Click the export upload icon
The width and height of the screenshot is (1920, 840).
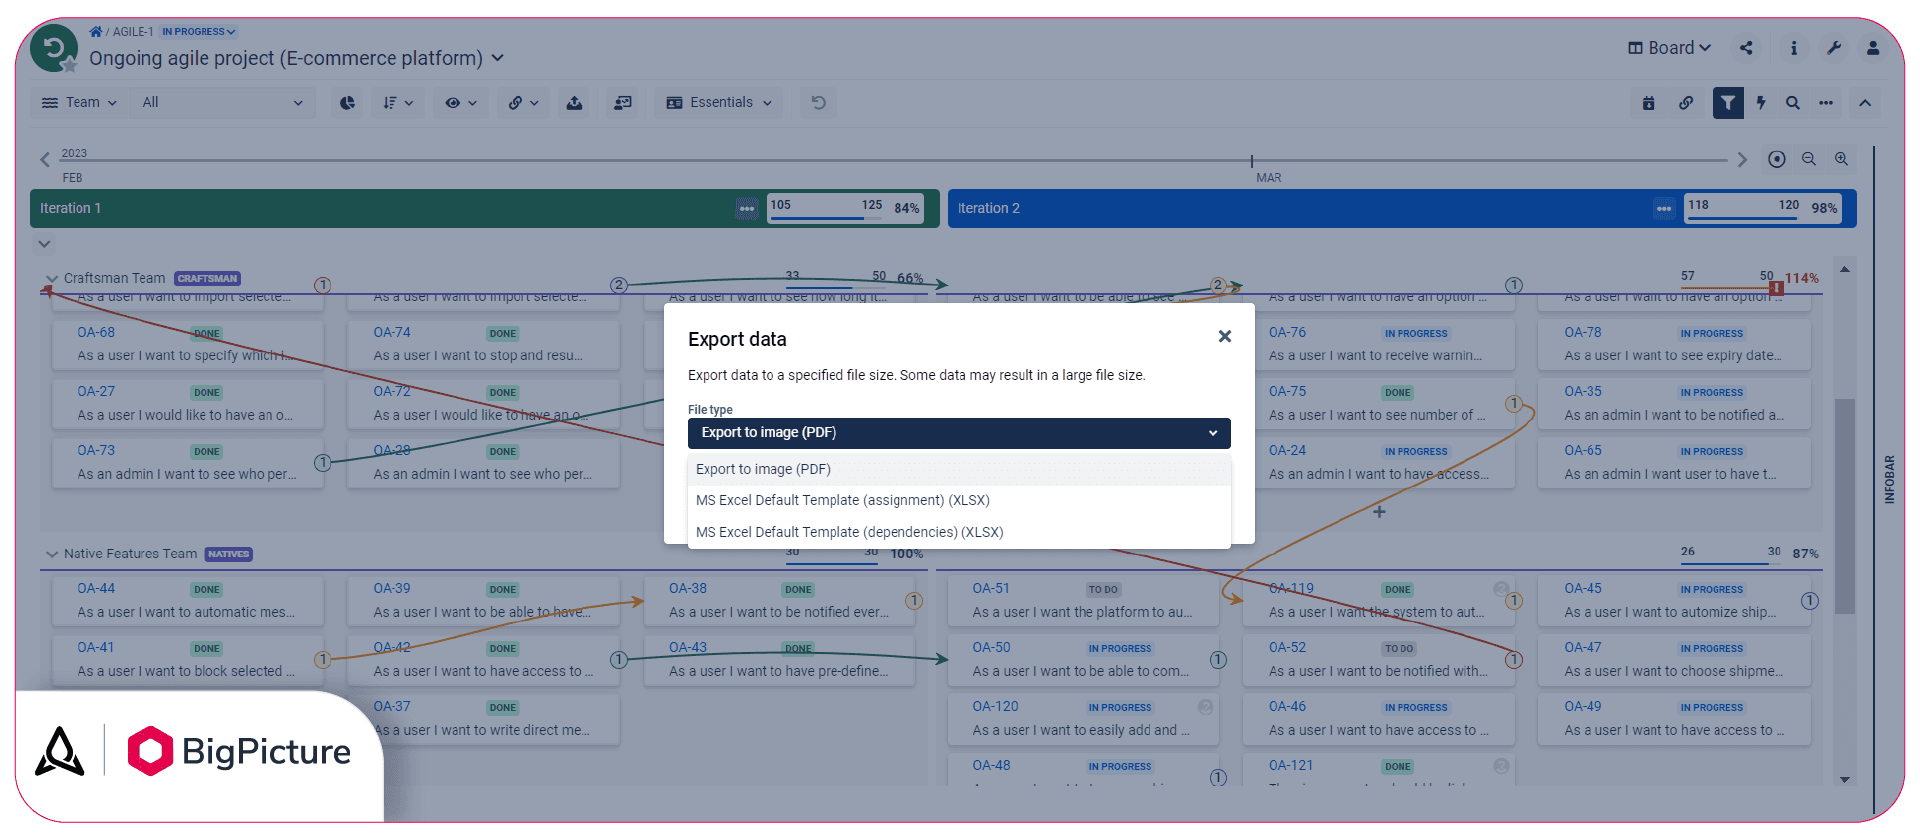pos(574,102)
